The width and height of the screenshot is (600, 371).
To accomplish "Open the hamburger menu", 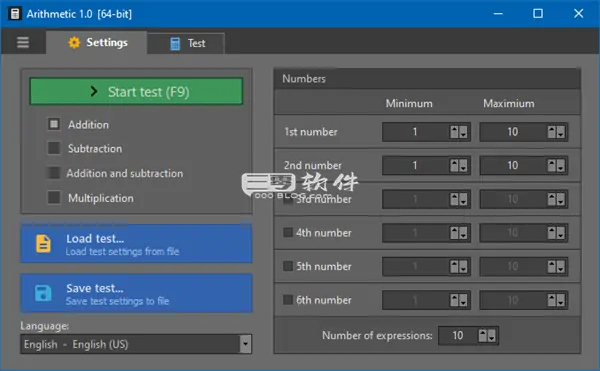I will (23, 42).
